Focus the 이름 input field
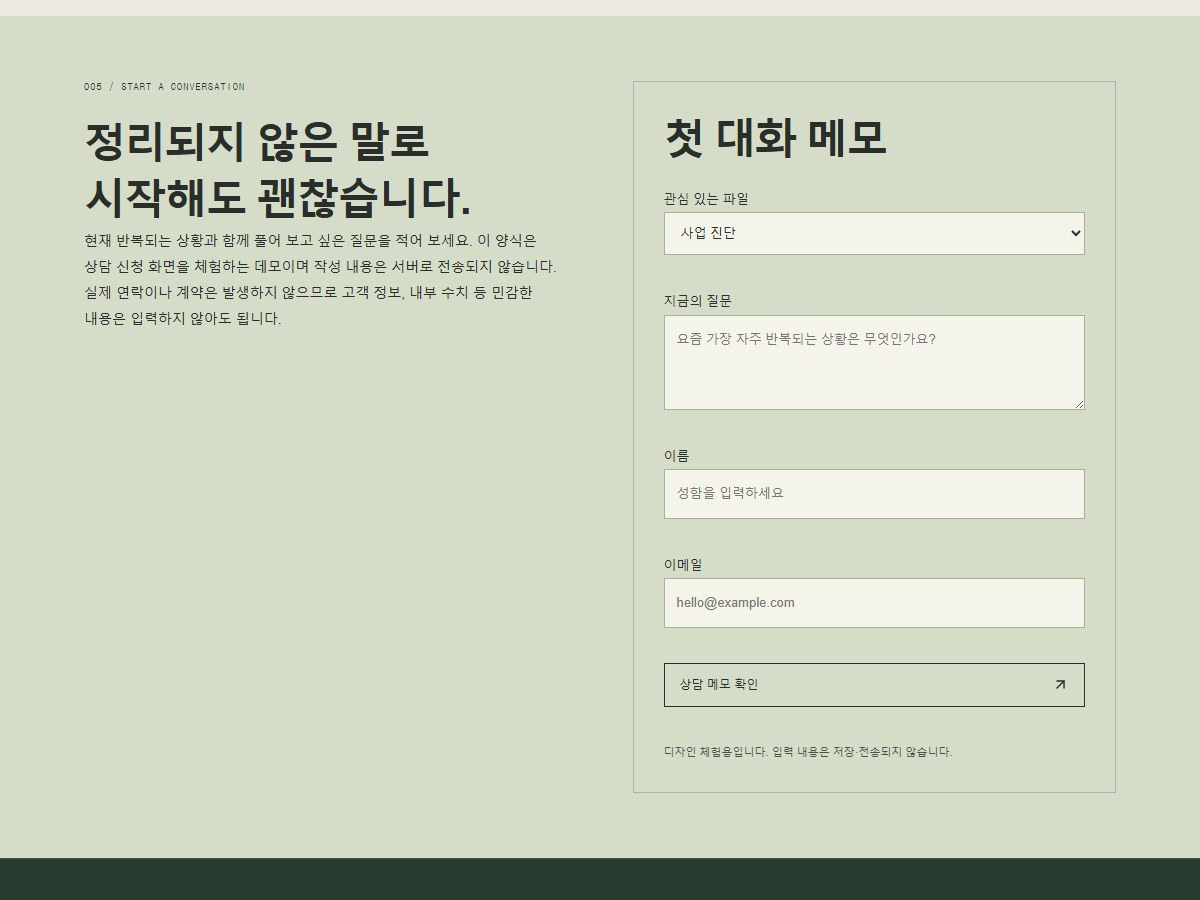The width and height of the screenshot is (1200, 900). coord(874,494)
